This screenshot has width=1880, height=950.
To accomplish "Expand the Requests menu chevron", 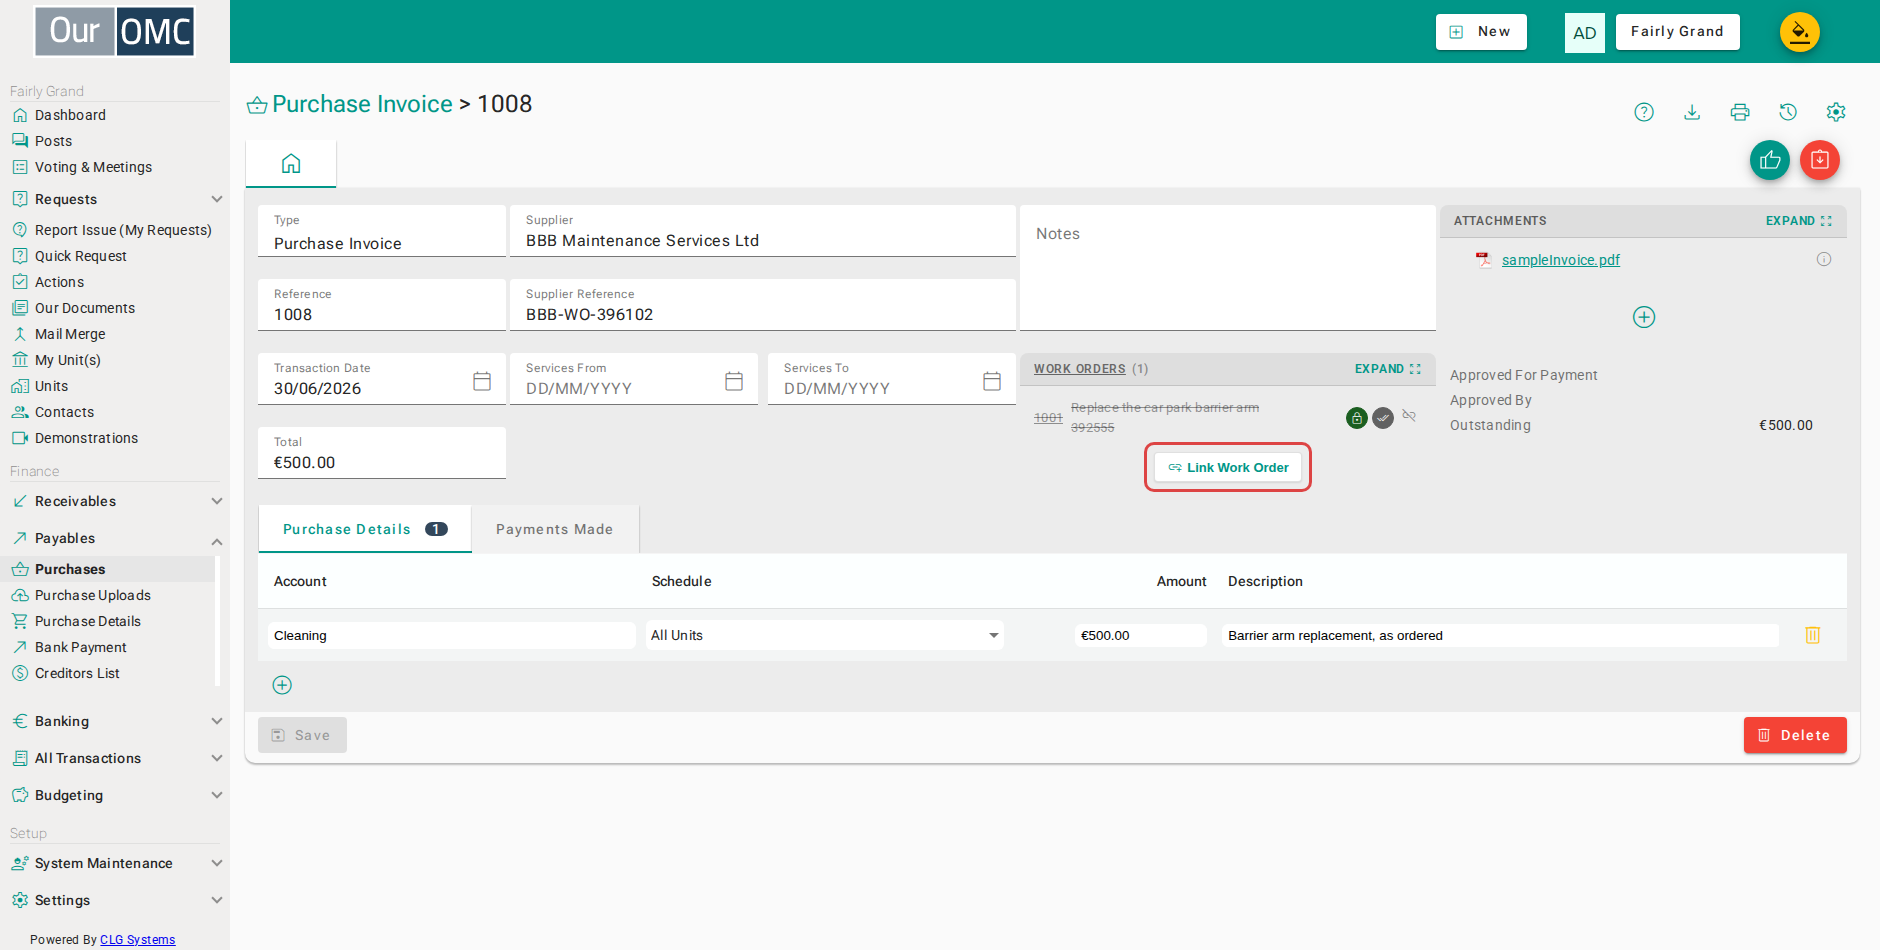I will [217, 199].
